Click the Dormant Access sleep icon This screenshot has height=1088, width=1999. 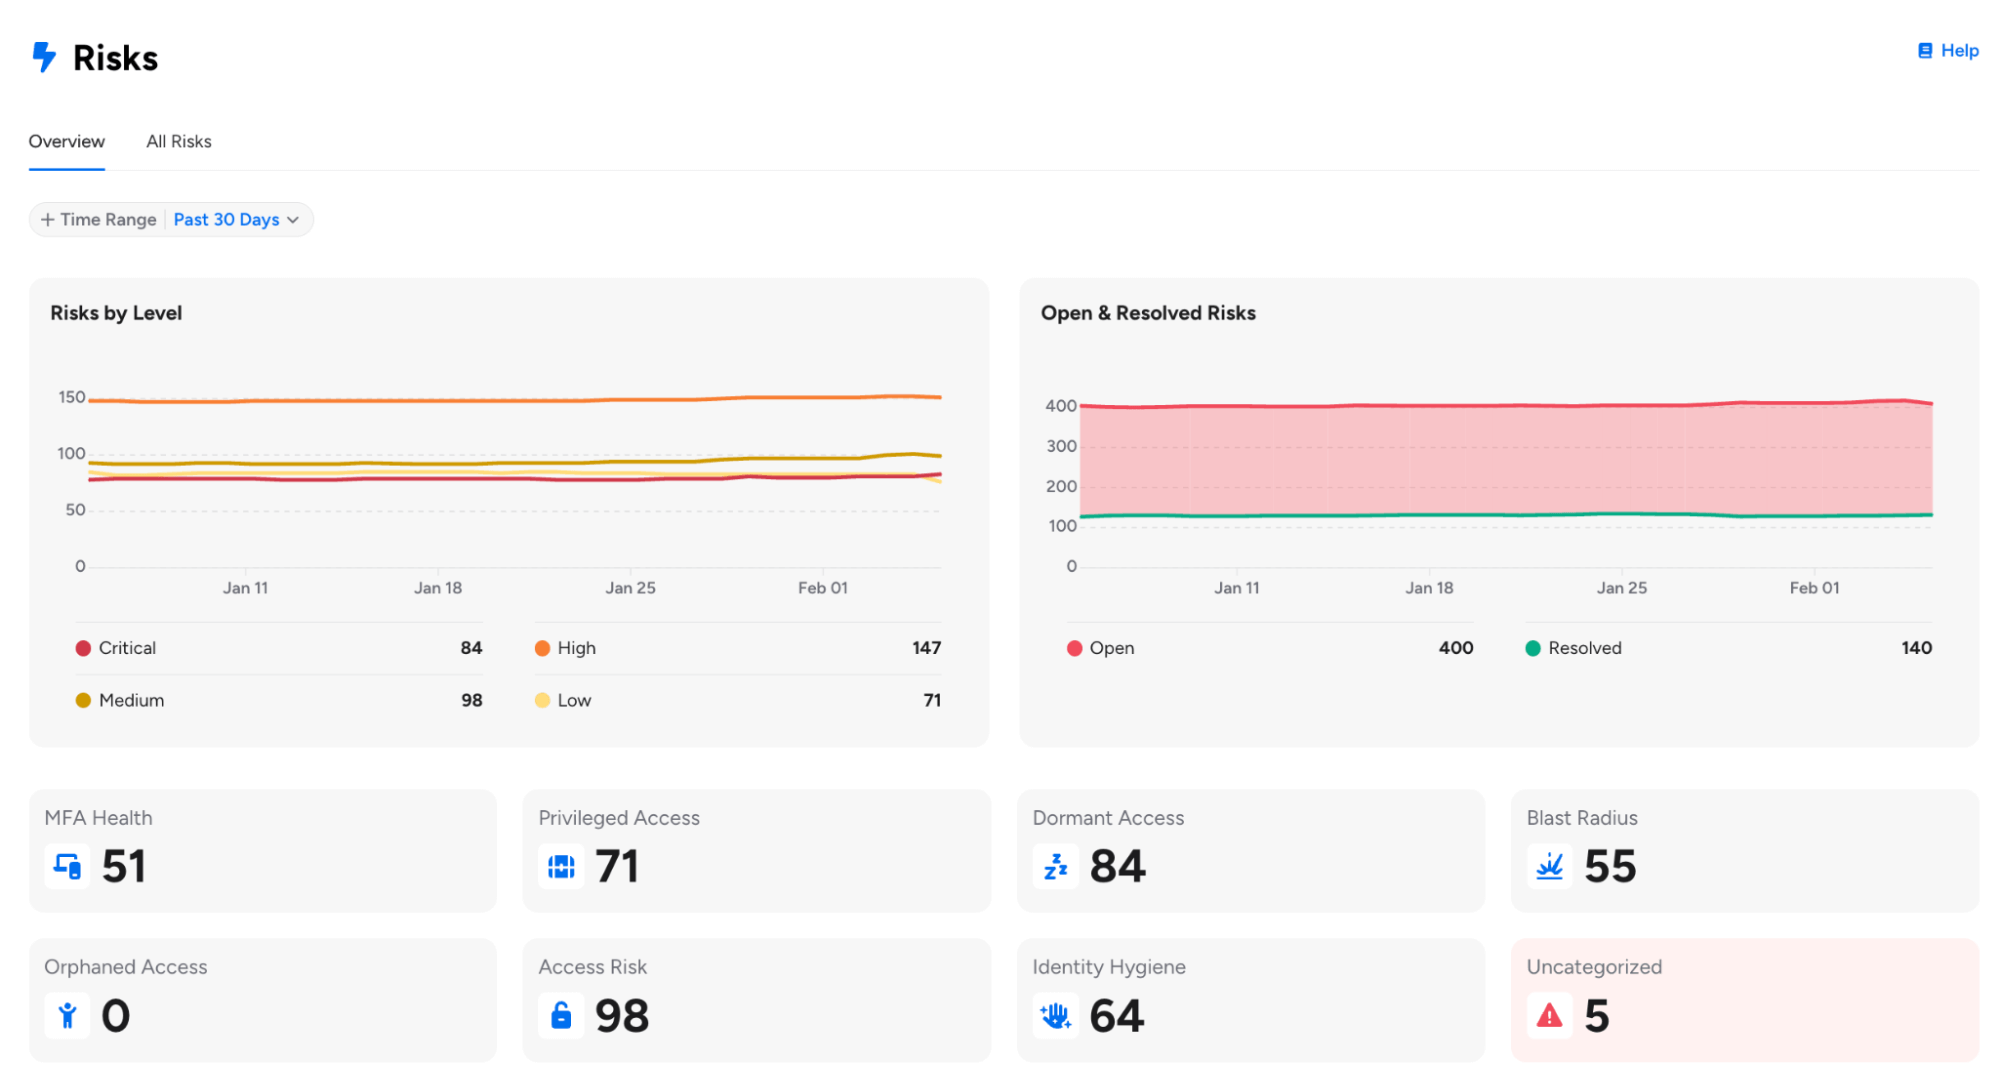(x=1055, y=866)
